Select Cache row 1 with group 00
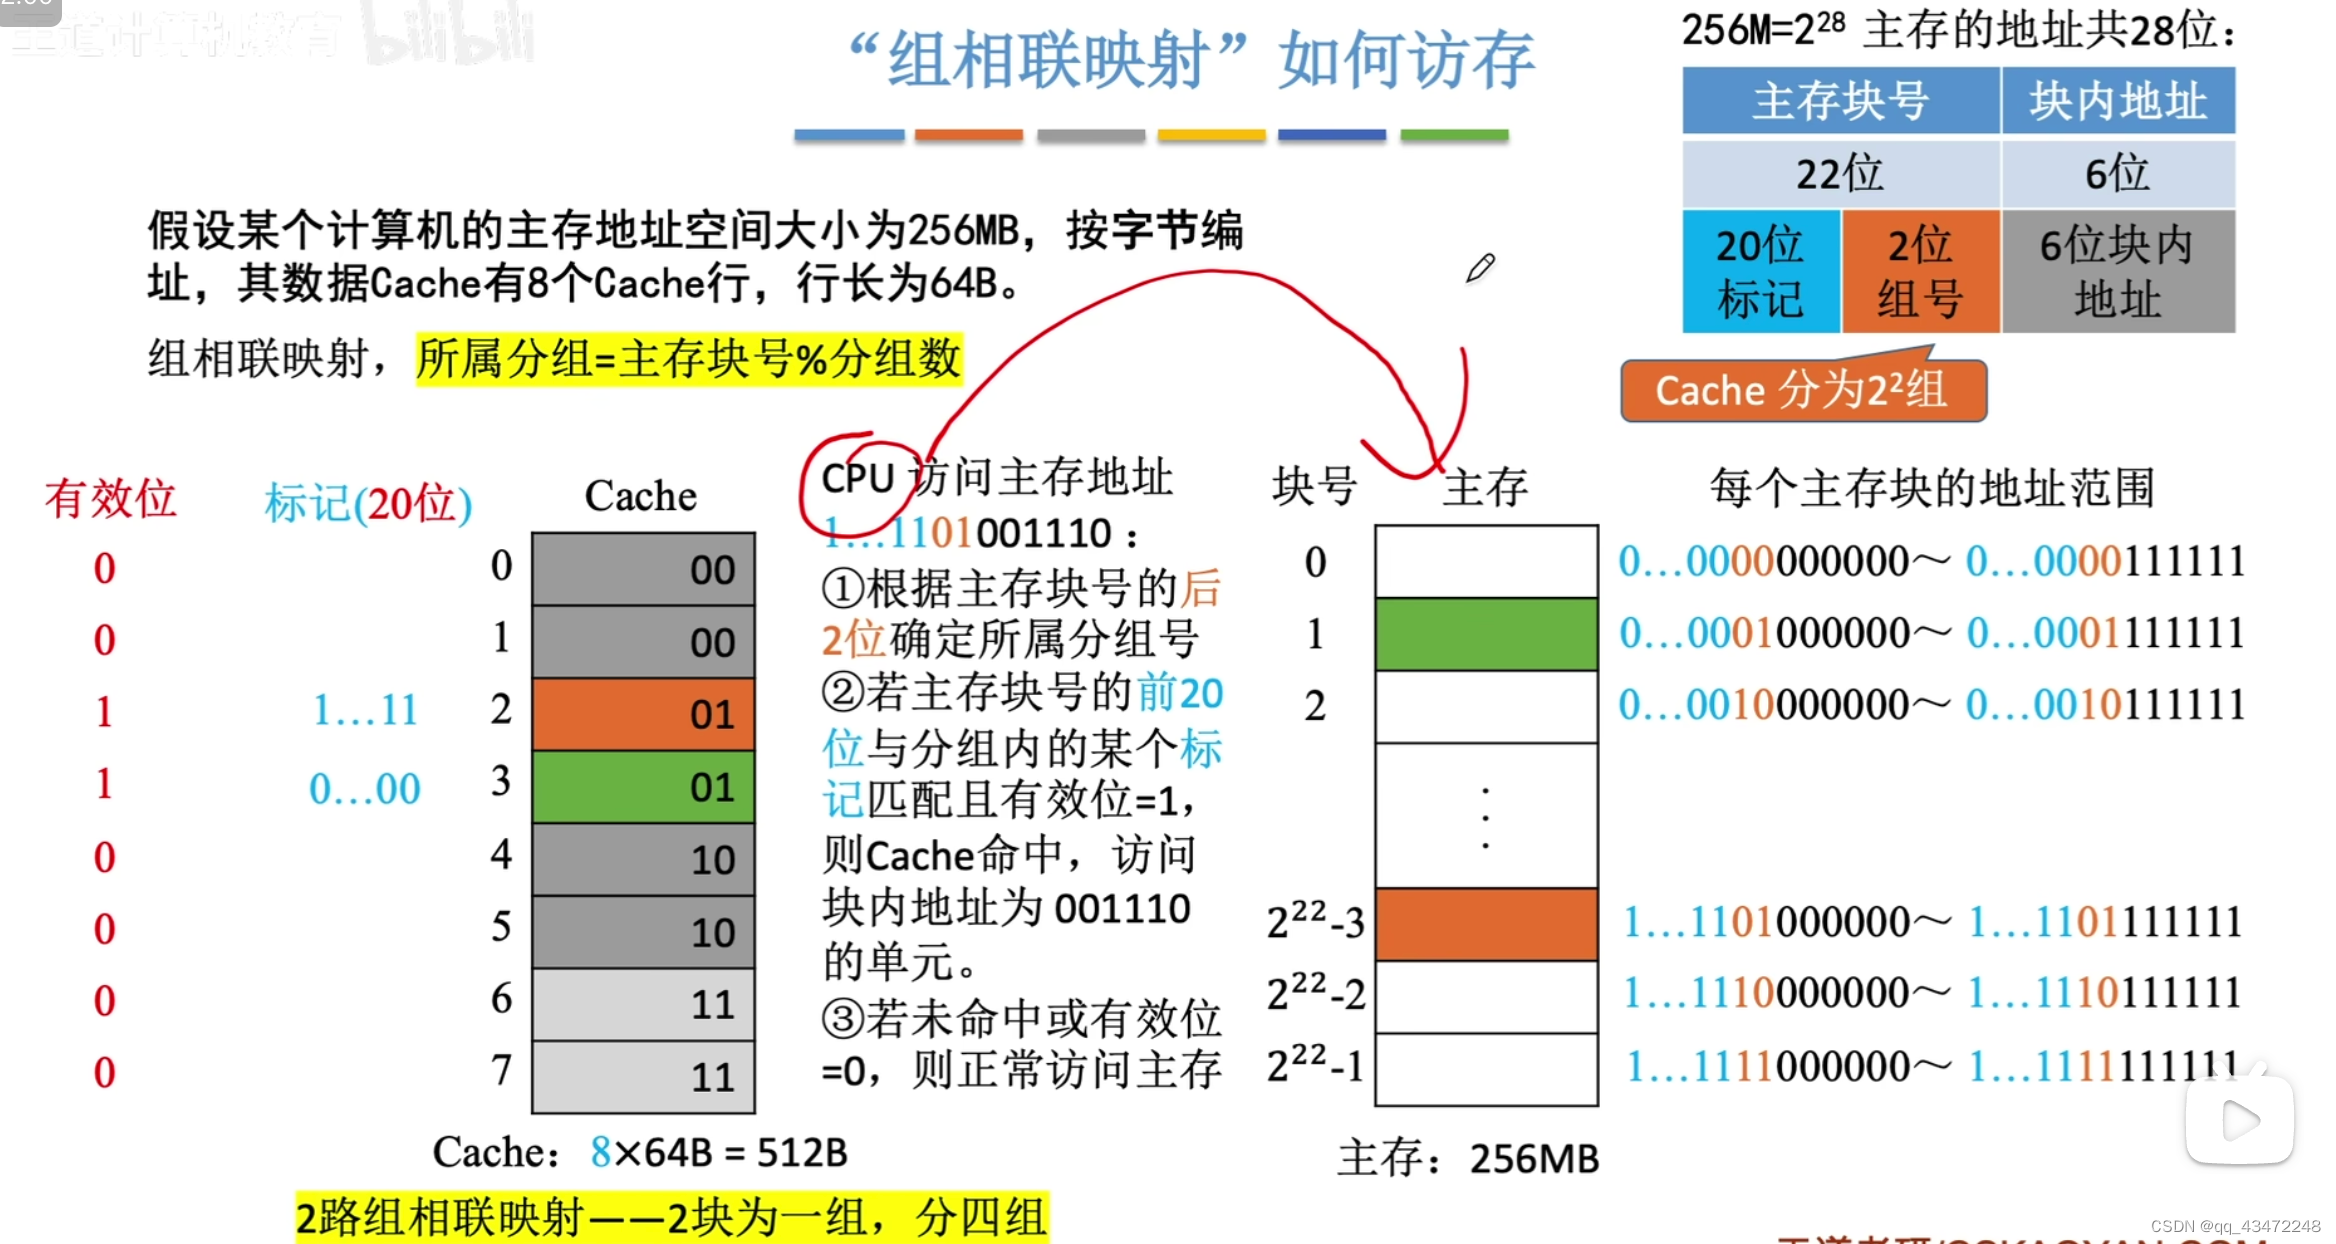This screenshot has width=2336, height=1244. tap(643, 641)
